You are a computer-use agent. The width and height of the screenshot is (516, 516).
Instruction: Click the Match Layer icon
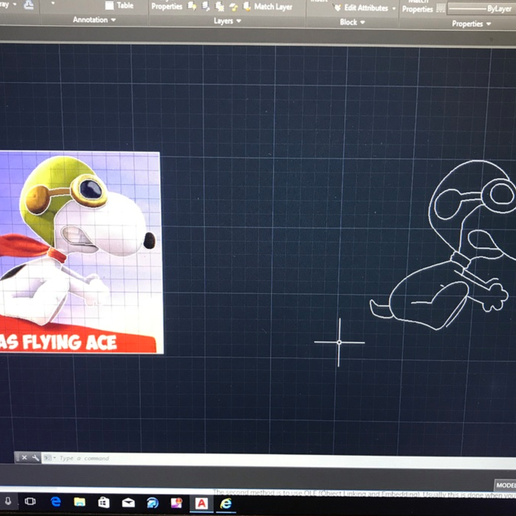pyautogui.click(x=247, y=7)
